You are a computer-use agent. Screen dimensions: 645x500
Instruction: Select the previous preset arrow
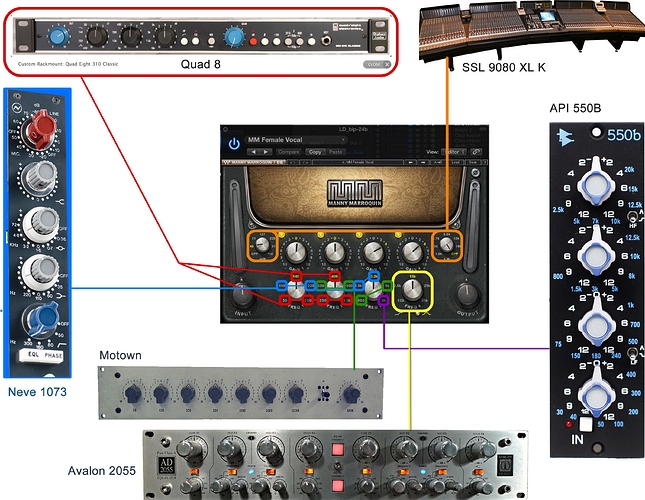253,152
